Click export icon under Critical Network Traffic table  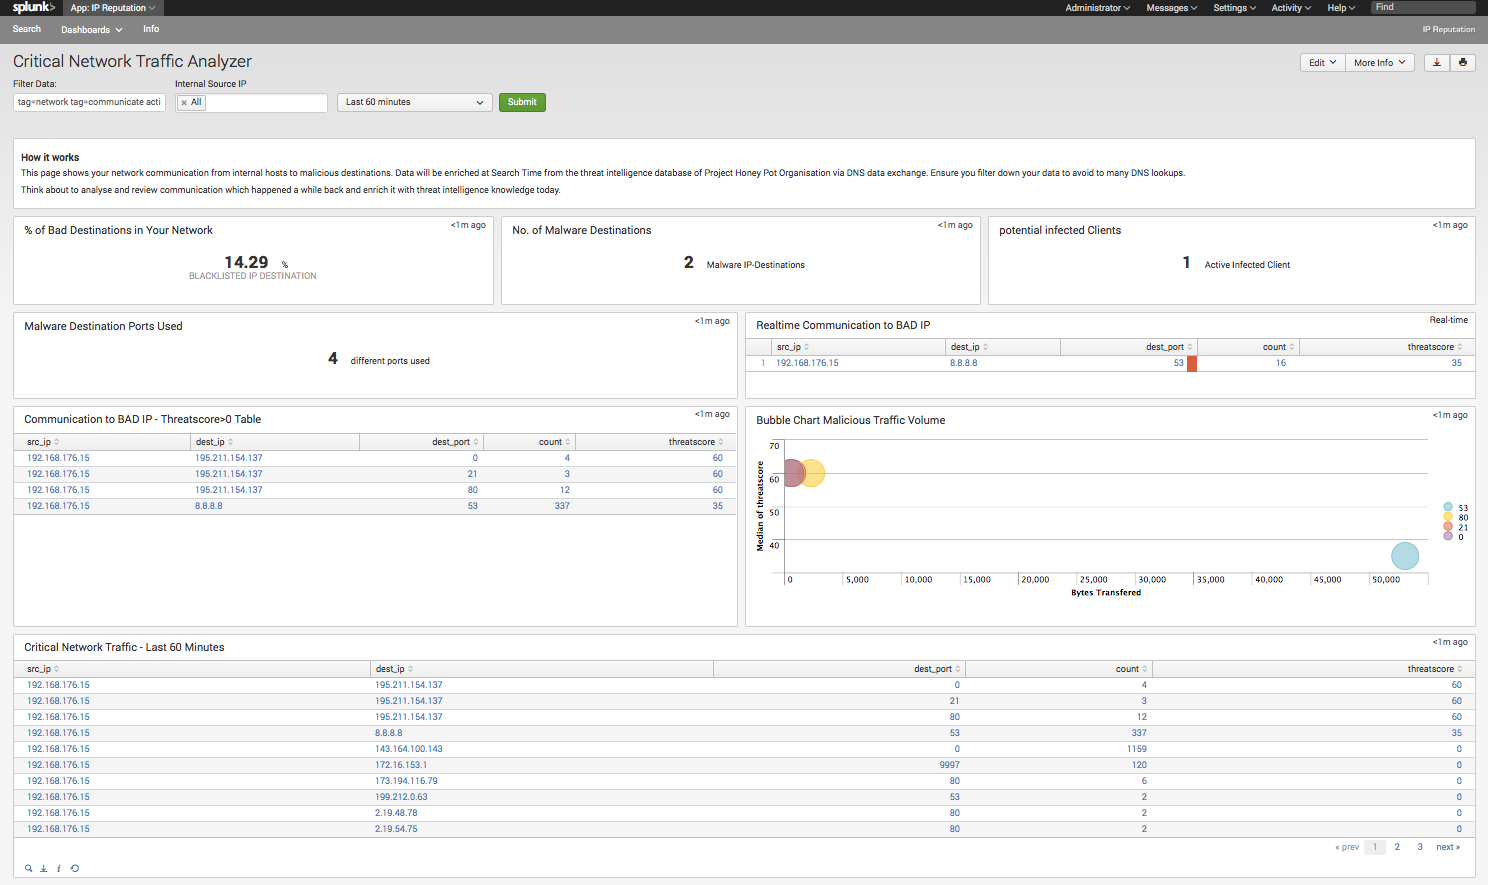pyautogui.click(x=43, y=869)
